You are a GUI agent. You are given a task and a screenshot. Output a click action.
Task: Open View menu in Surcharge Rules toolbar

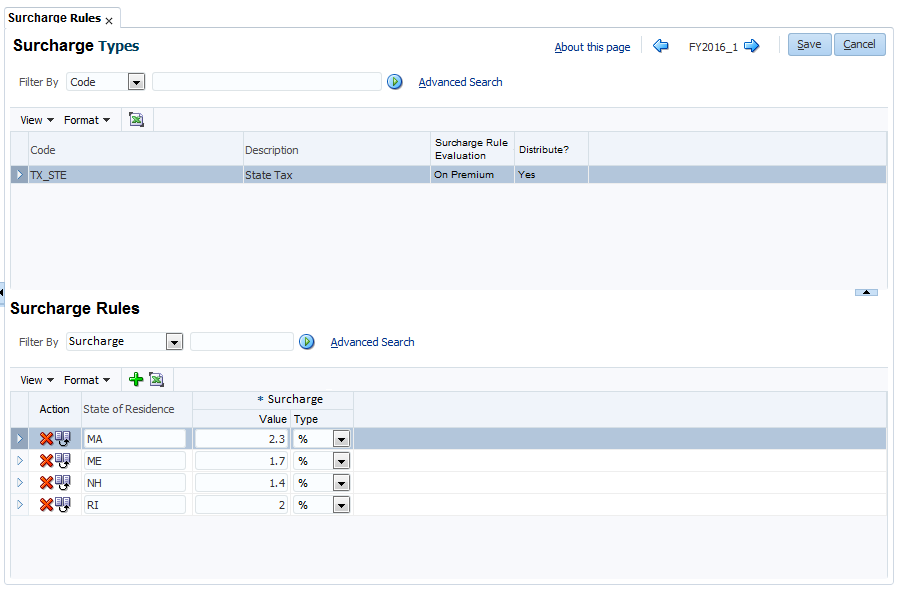tap(37, 380)
